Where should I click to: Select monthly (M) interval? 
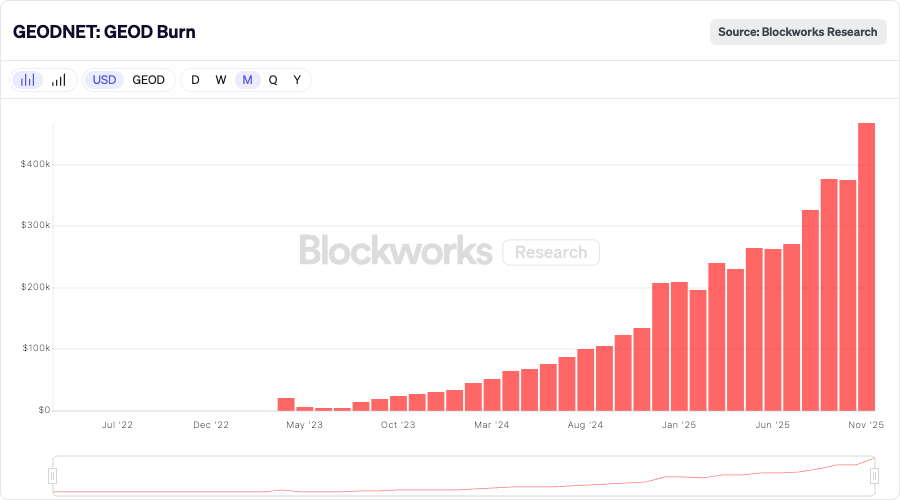(247, 80)
